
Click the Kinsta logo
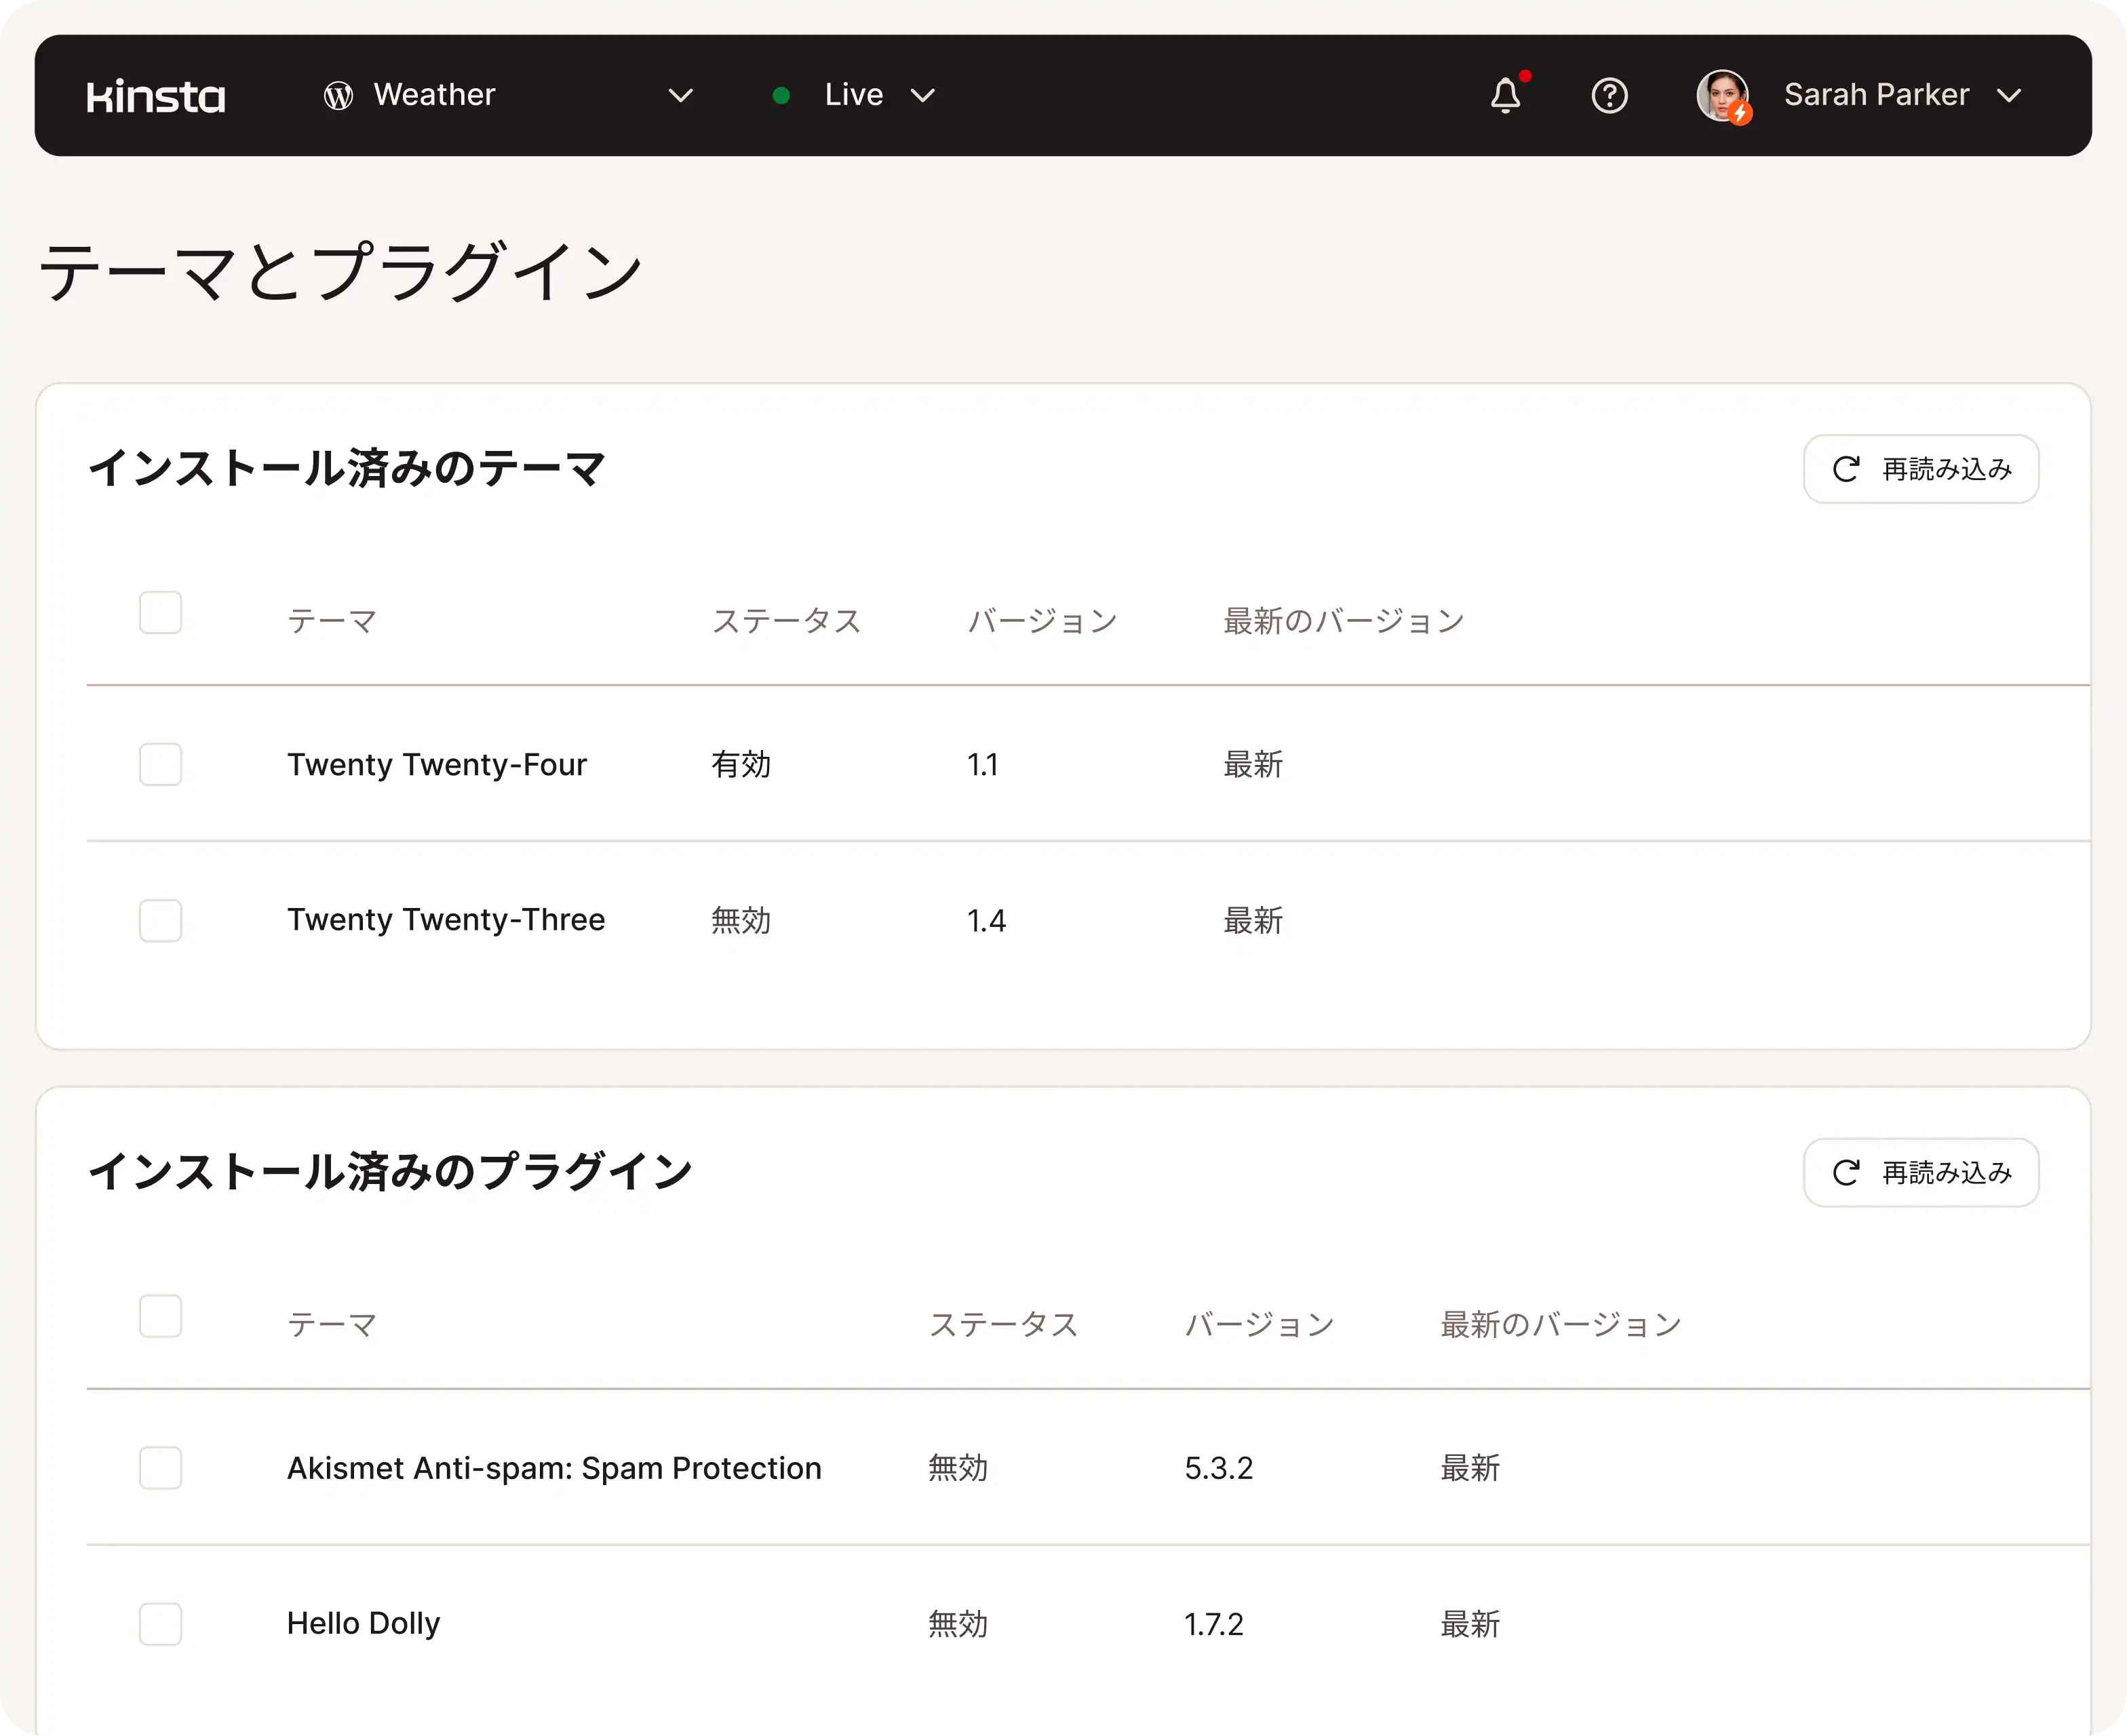[x=156, y=96]
